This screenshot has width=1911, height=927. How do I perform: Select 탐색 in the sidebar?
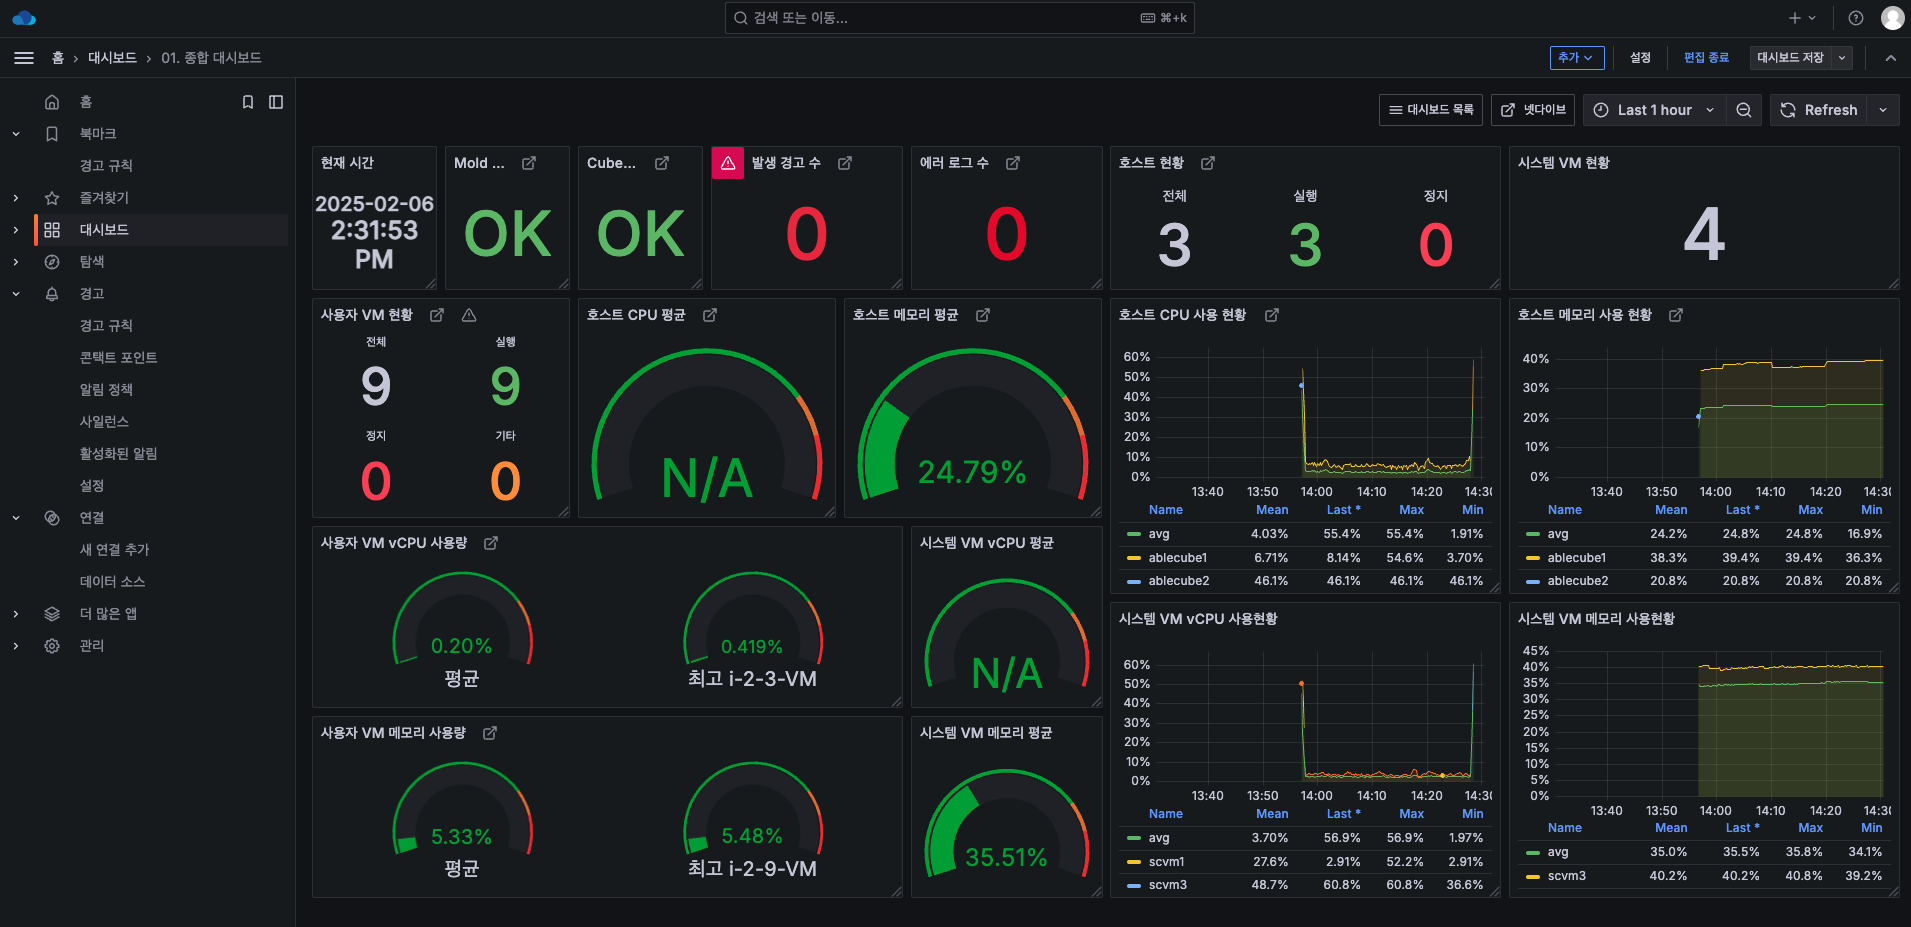click(92, 262)
